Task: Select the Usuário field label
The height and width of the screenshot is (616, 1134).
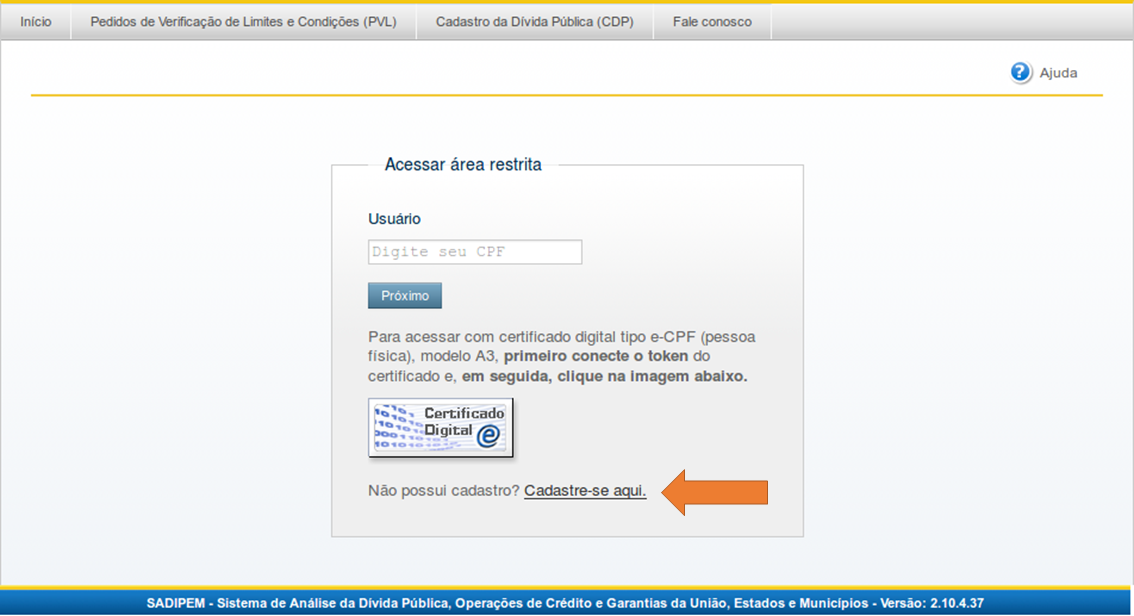Action: click(x=394, y=219)
